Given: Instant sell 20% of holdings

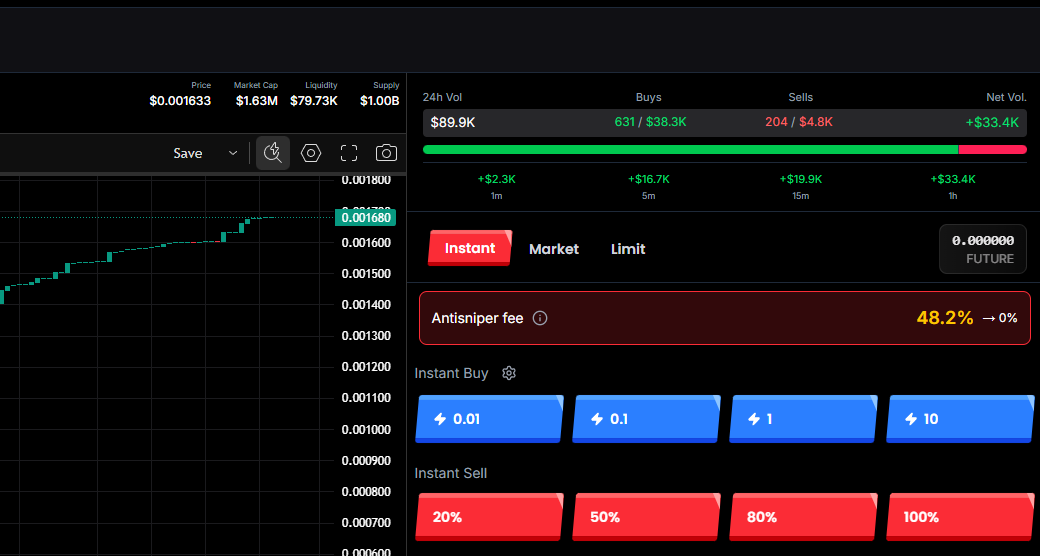Looking at the screenshot, I should click(x=489, y=517).
